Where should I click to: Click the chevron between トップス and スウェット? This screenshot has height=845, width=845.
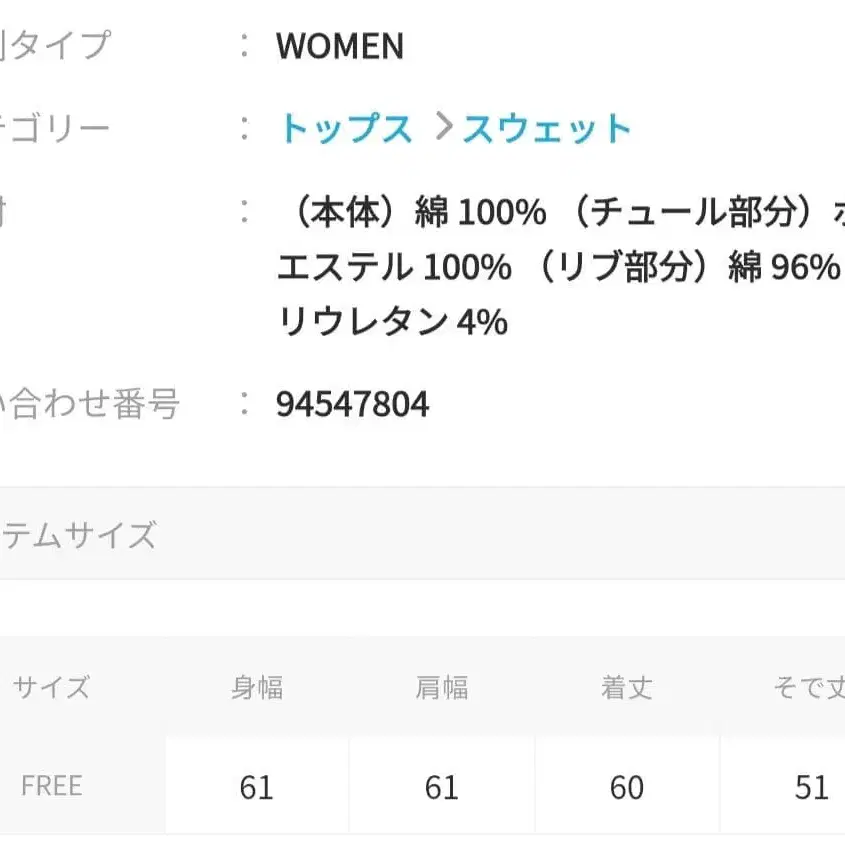(441, 128)
